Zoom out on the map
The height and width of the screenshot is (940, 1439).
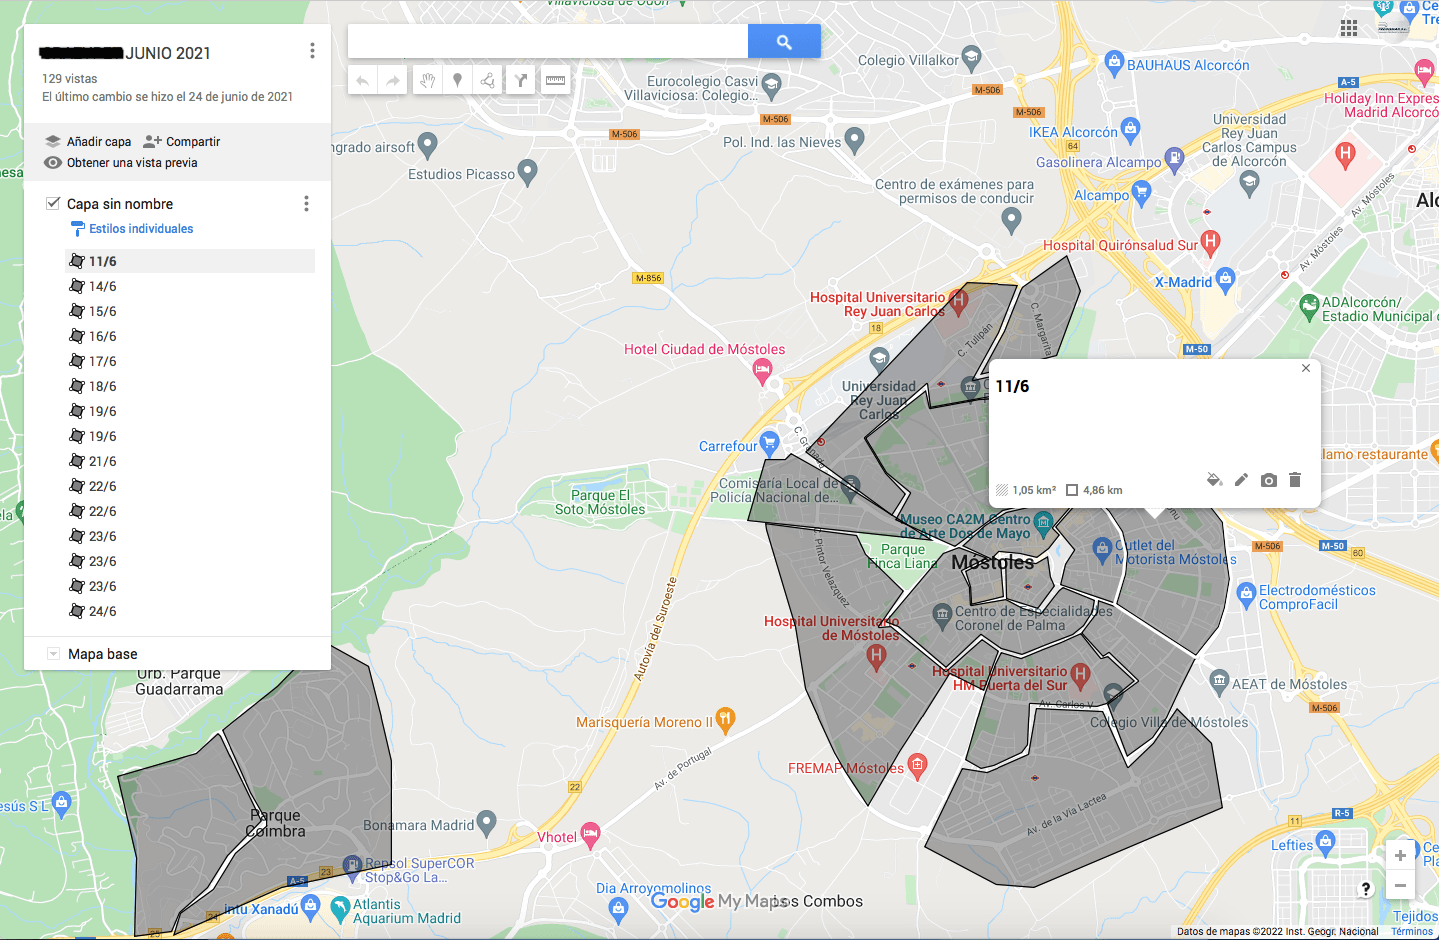pyautogui.click(x=1400, y=885)
